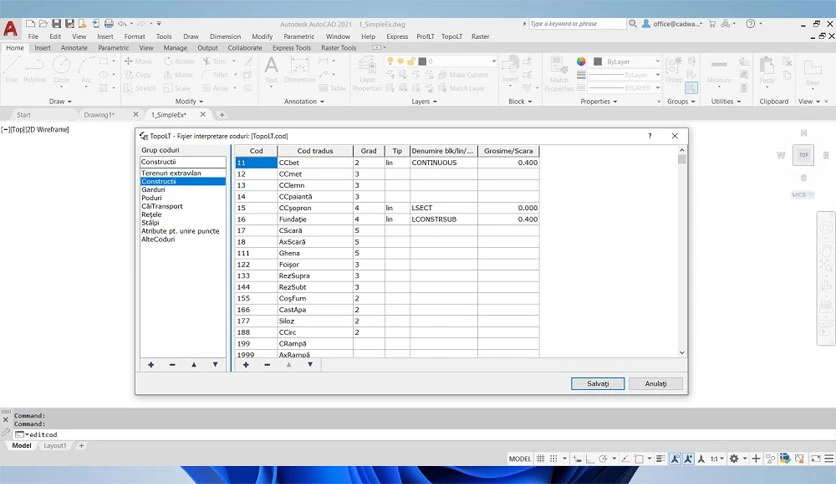Click the Salvați button
836x484 pixels.
pyautogui.click(x=598, y=383)
